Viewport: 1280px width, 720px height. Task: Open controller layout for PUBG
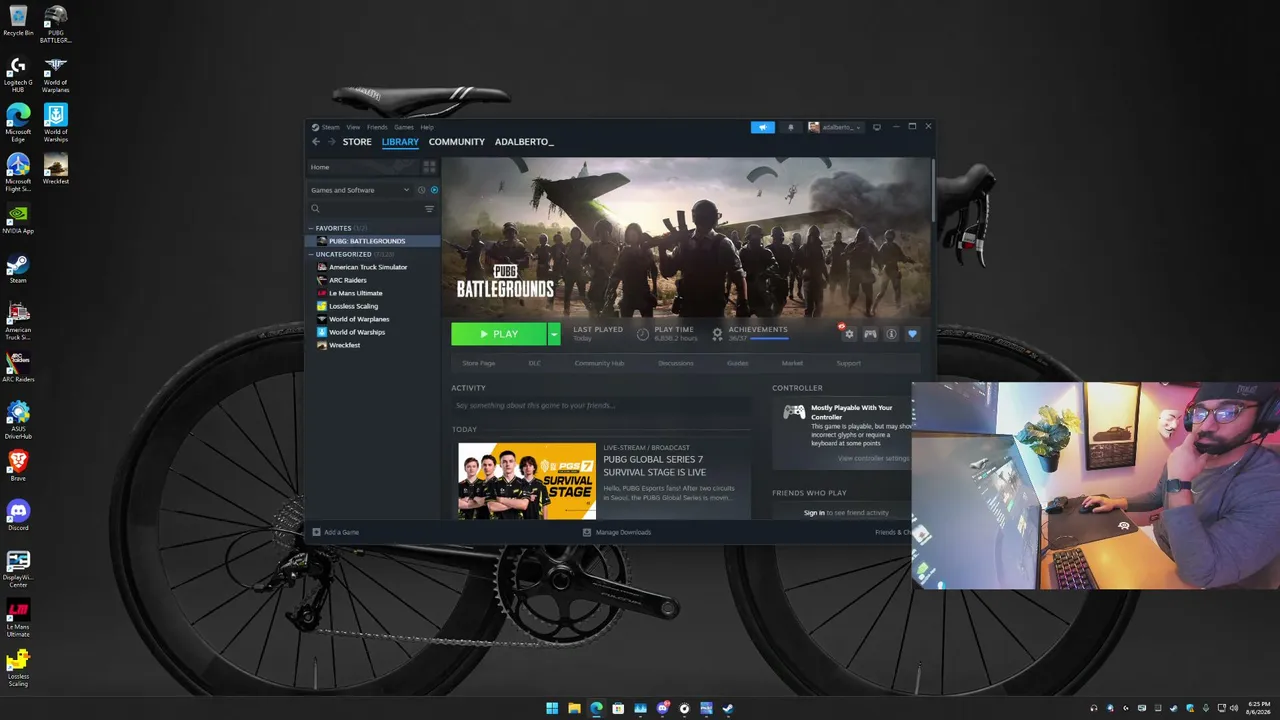coord(870,334)
